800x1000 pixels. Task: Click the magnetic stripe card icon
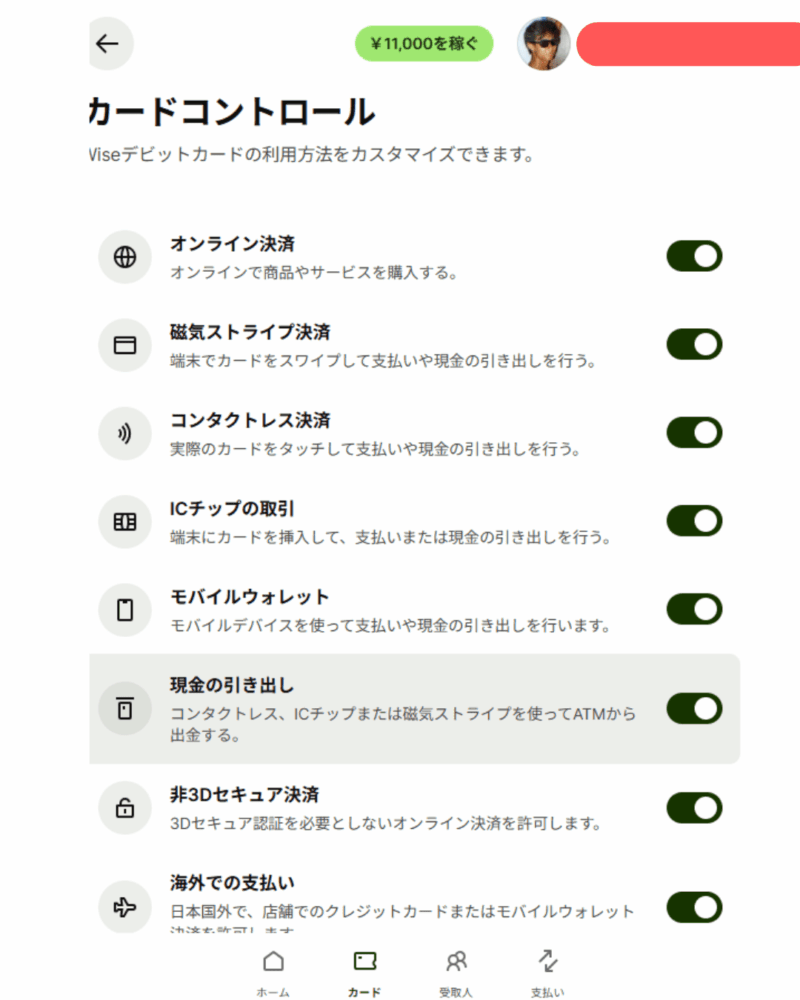[124, 345]
